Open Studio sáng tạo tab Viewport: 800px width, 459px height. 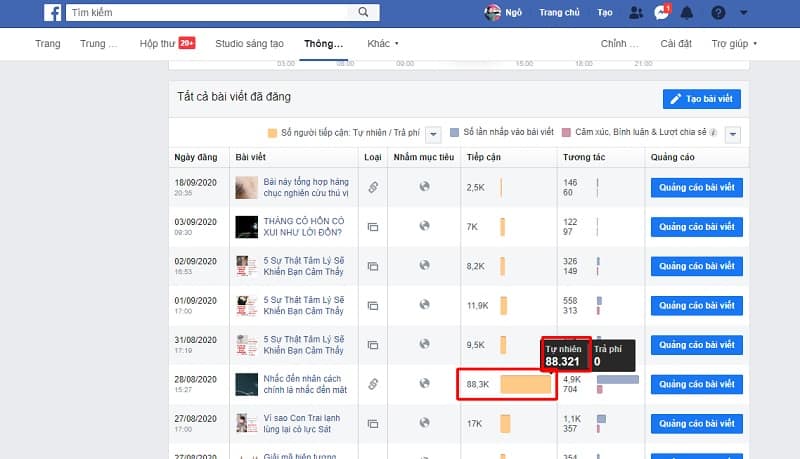coord(249,44)
